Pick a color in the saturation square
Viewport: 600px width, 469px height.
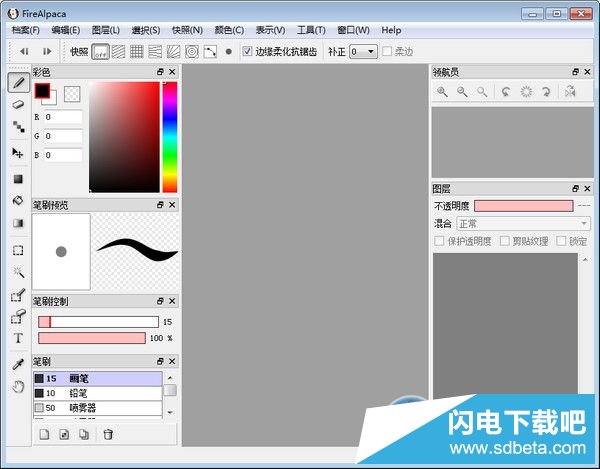point(124,137)
